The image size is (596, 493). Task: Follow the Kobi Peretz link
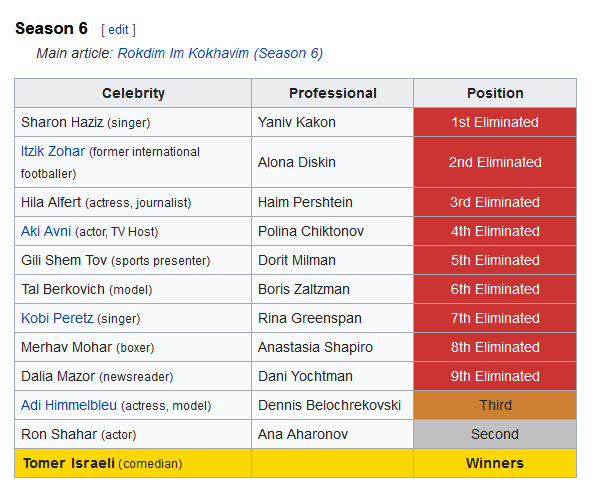57,318
